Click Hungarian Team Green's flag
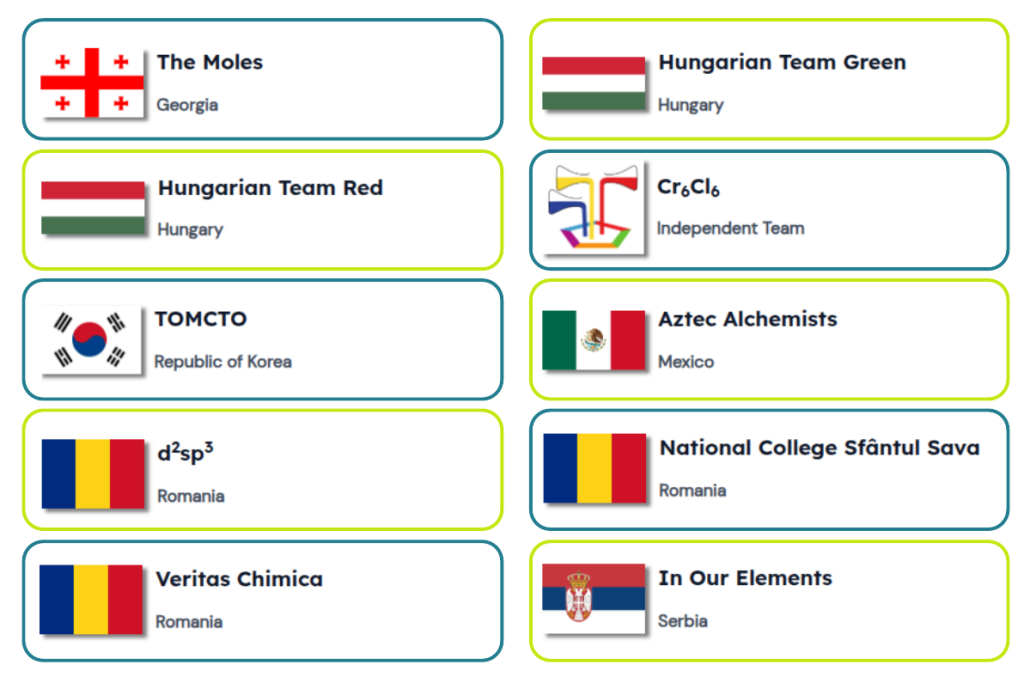 [x=594, y=83]
